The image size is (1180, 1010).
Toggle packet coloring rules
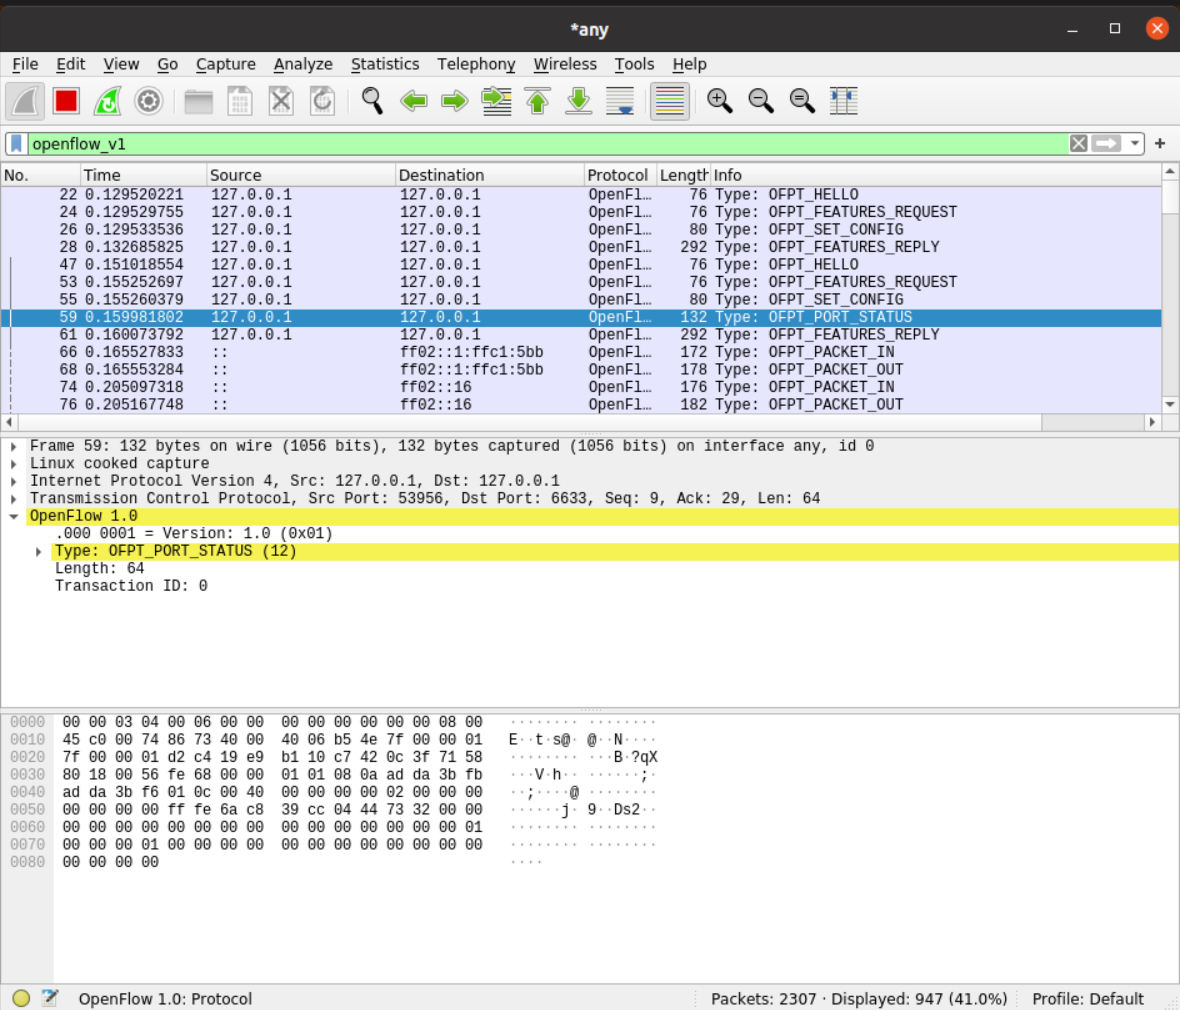(669, 101)
